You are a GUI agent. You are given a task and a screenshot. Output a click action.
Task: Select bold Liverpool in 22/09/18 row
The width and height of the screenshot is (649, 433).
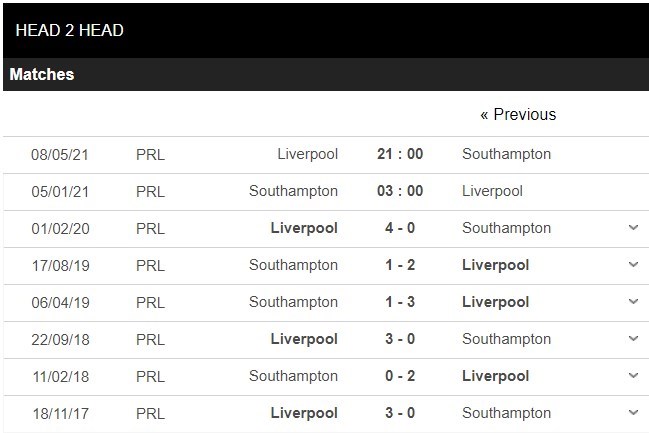pyautogui.click(x=304, y=339)
